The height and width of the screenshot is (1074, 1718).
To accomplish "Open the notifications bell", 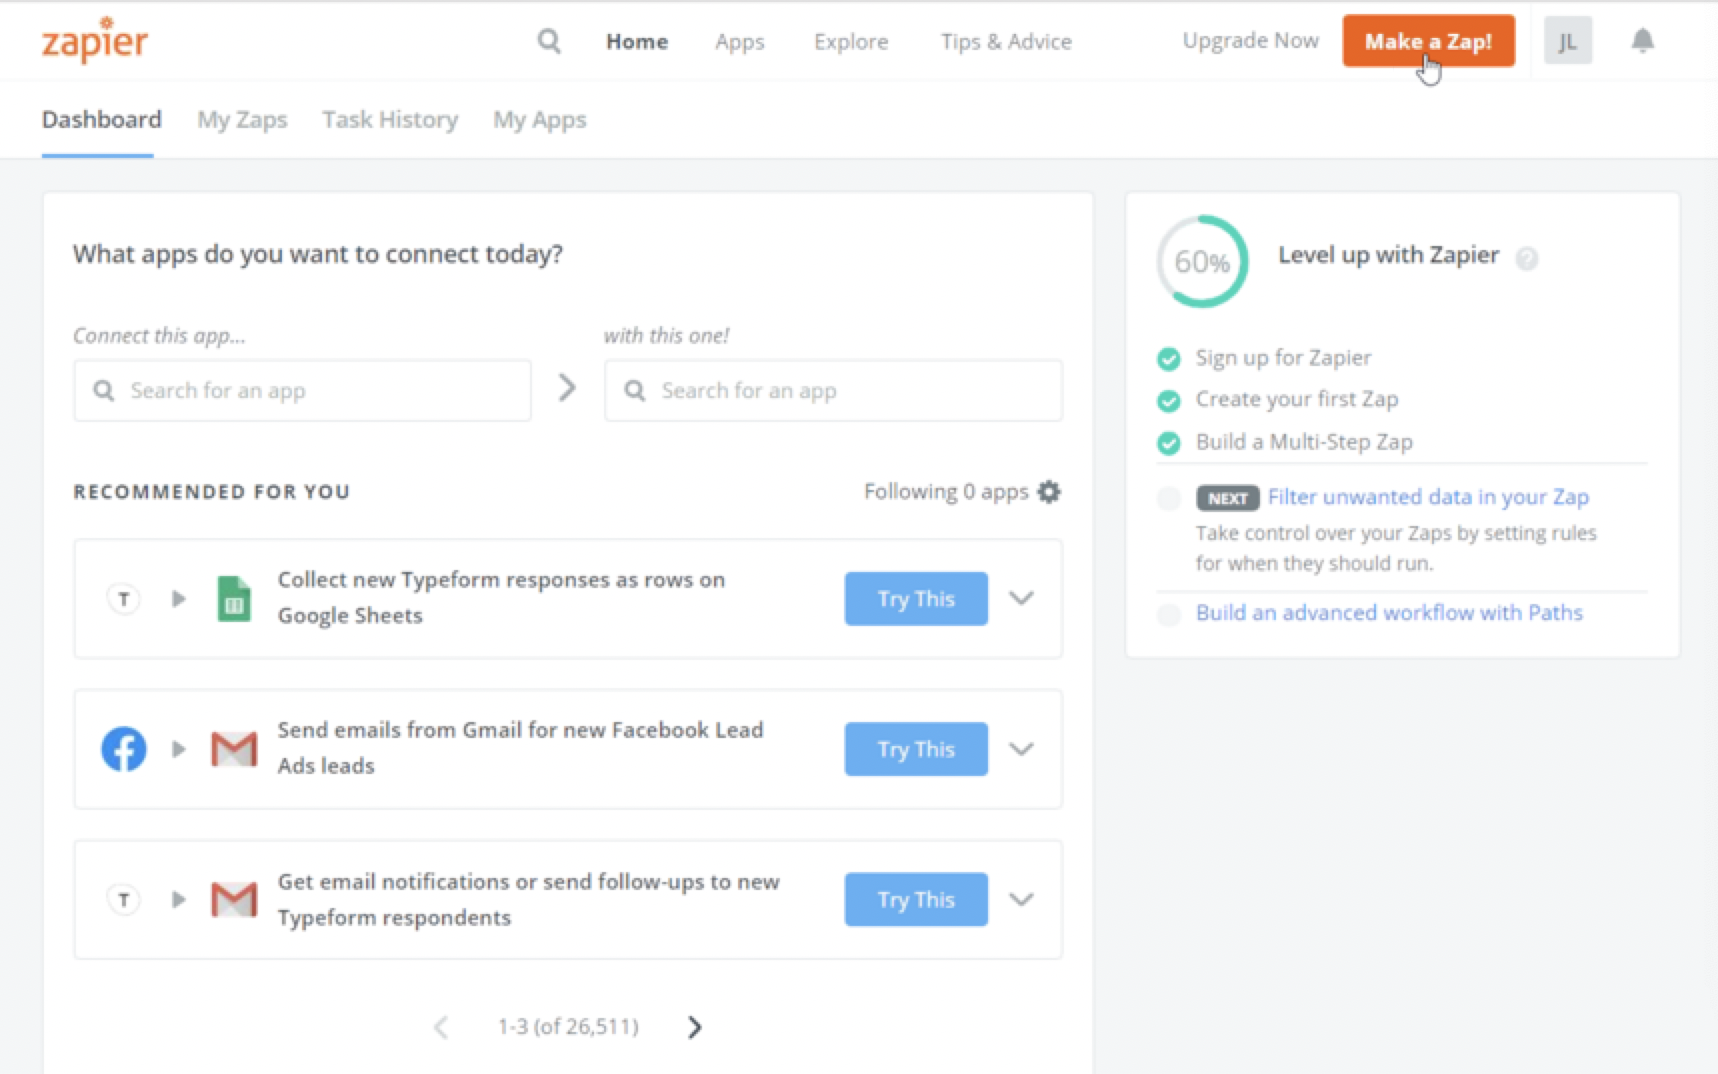I will (1642, 41).
